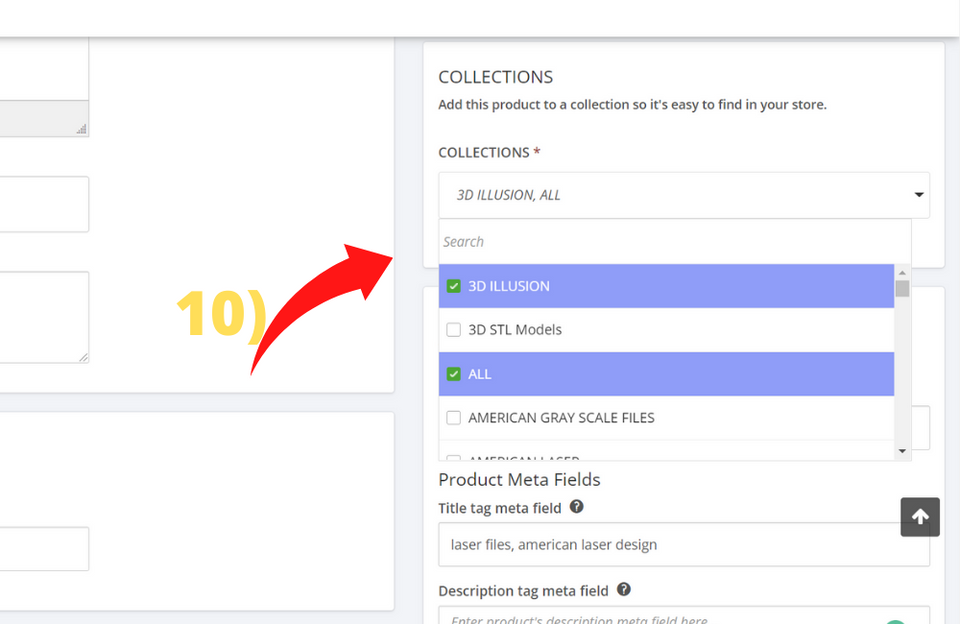Focus the Description tag meta field input
This screenshot has width=960, height=624.
(684, 615)
